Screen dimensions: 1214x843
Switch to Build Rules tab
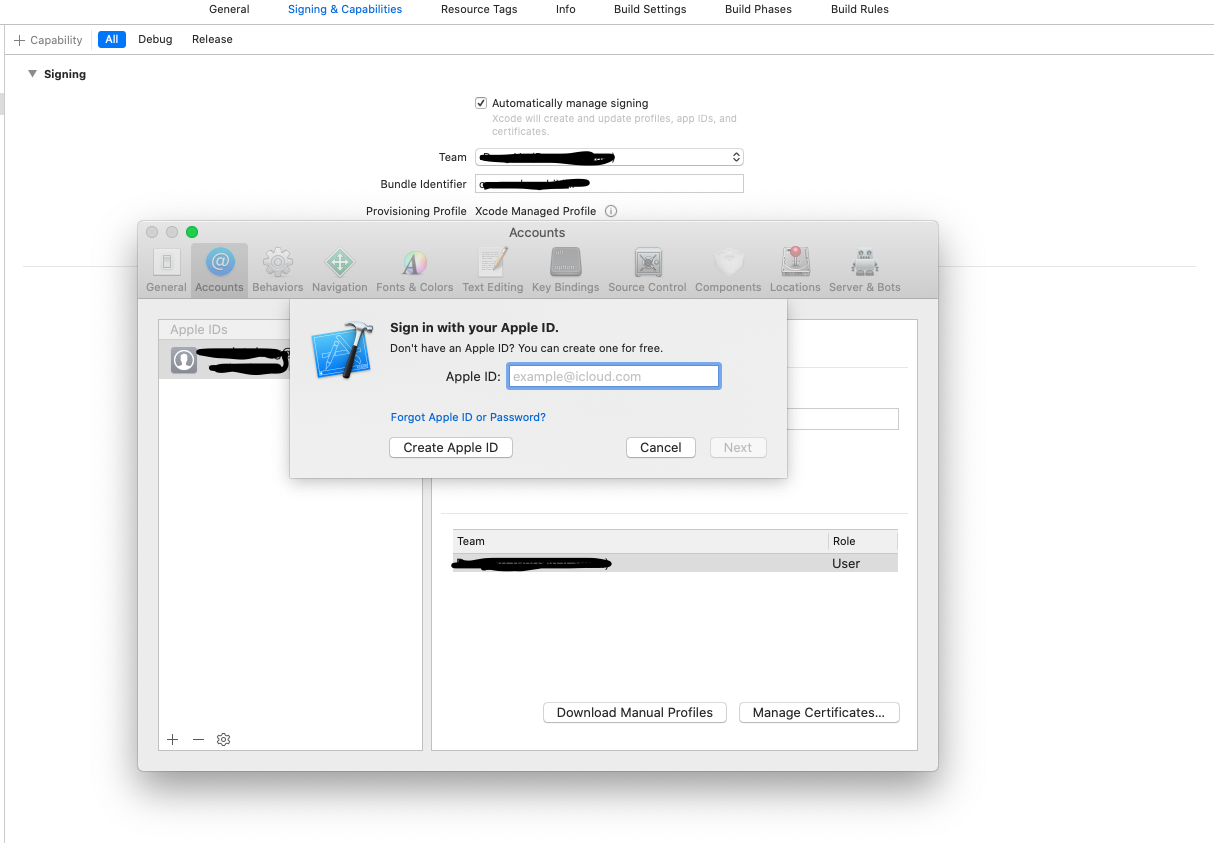[860, 9]
